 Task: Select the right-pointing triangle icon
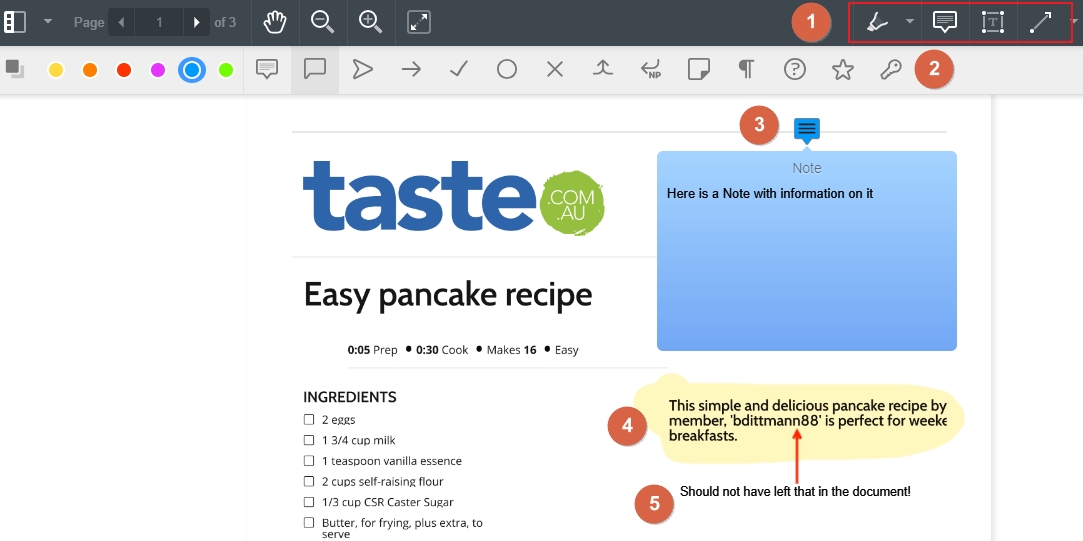pyautogui.click(x=363, y=69)
